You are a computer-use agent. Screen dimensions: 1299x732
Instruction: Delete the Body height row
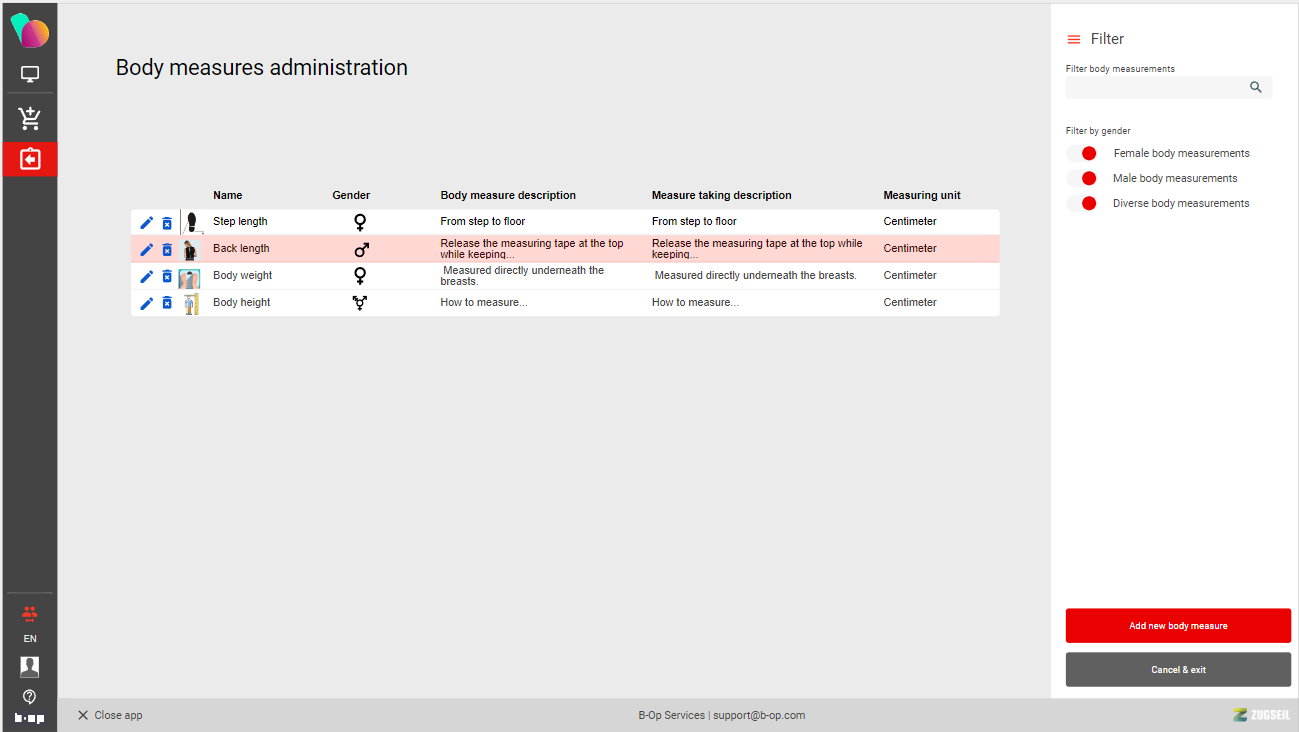click(167, 303)
